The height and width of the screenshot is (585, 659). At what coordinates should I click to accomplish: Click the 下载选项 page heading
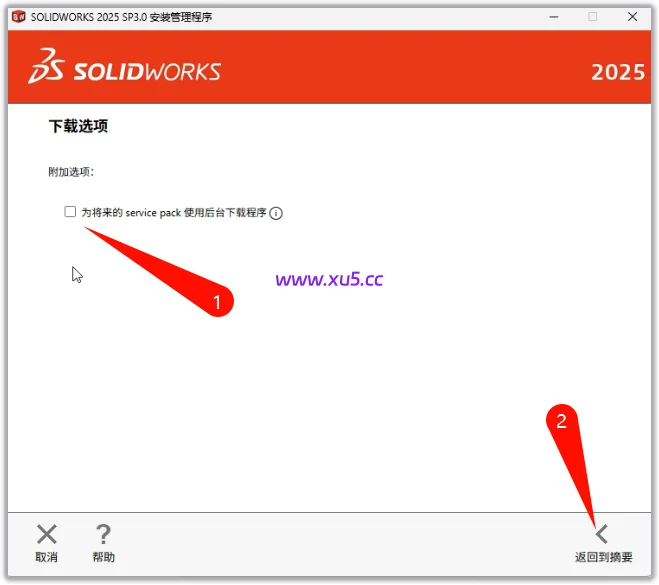(x=79, y=126)
